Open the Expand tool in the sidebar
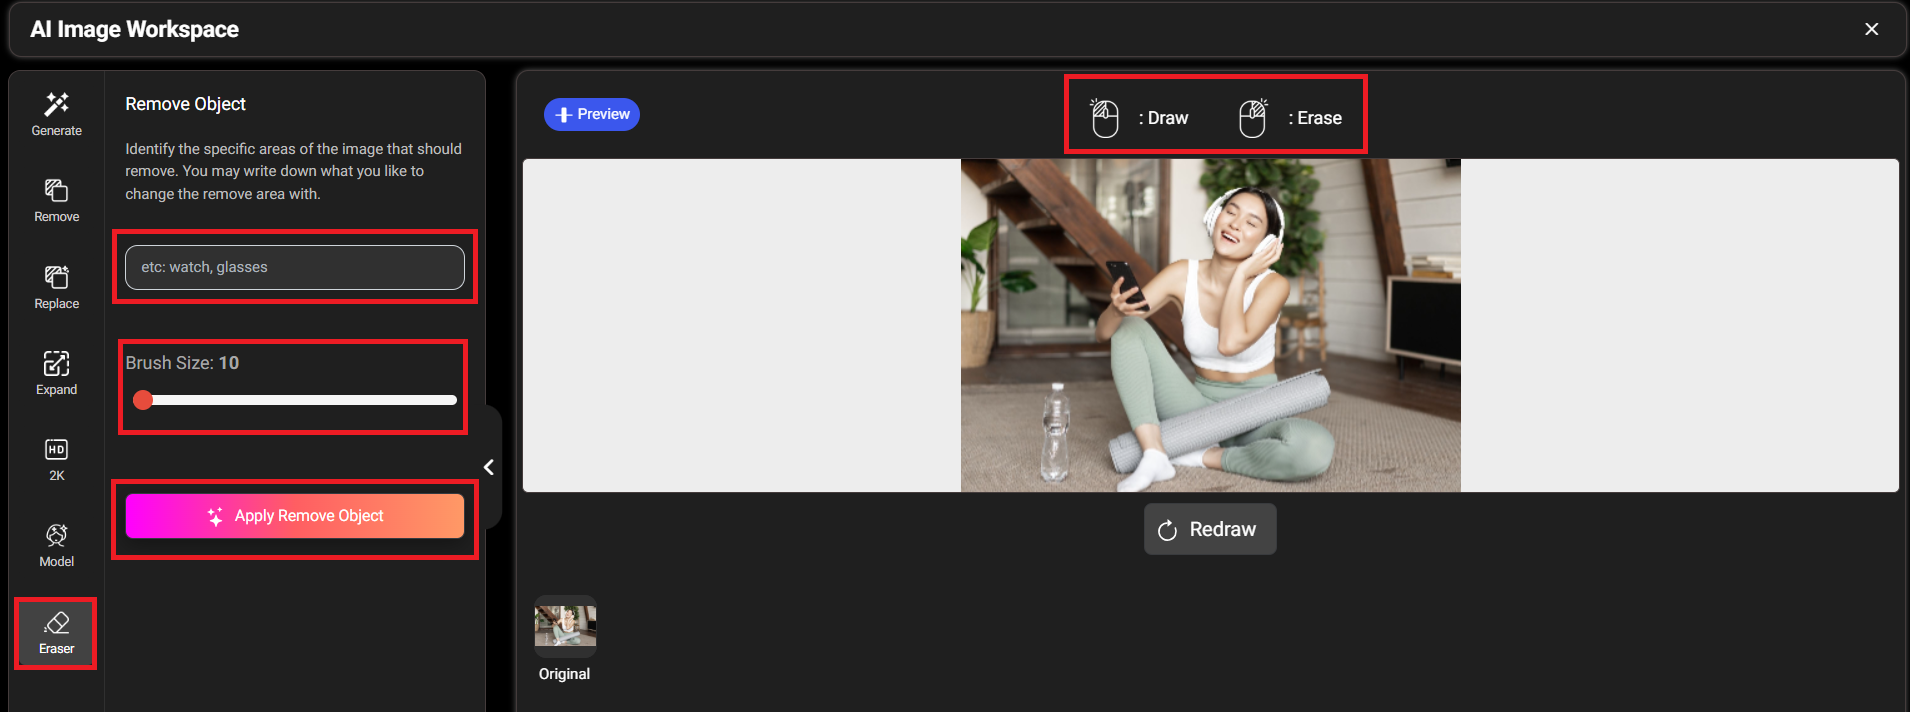 [x=56, y=373]
